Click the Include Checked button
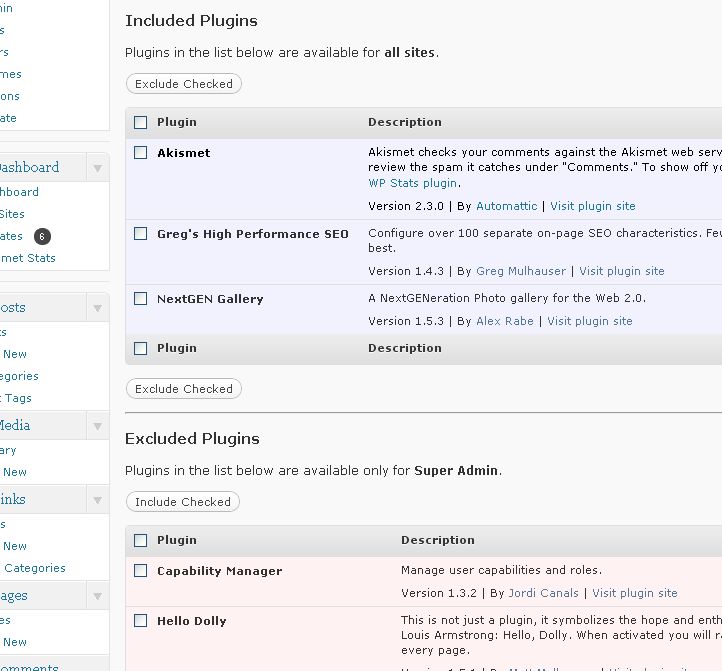The width and height of the screenshot is (722, 671). click(x=183, y=502)
